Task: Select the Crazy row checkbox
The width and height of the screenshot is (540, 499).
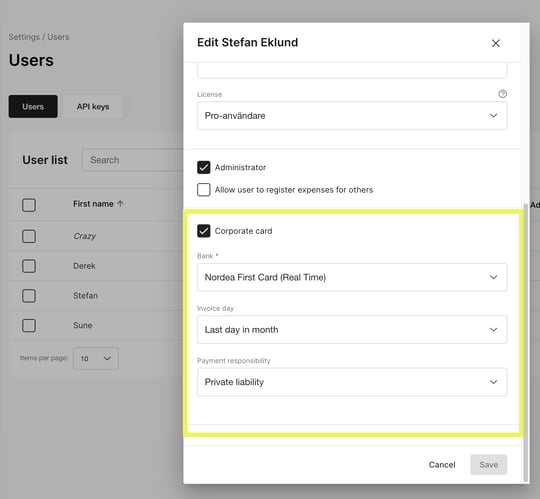Action: pos(29,236)
